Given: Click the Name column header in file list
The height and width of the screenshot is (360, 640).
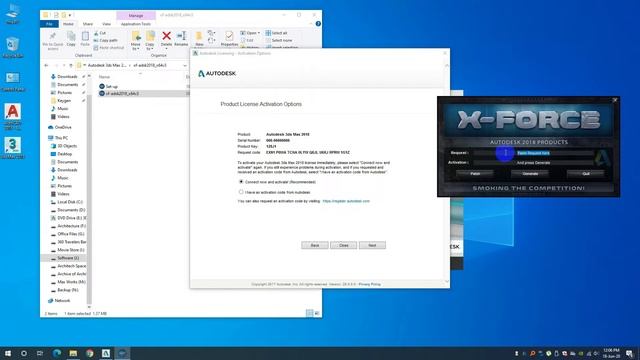Looking at the screenshot, I should click(104, 77).
